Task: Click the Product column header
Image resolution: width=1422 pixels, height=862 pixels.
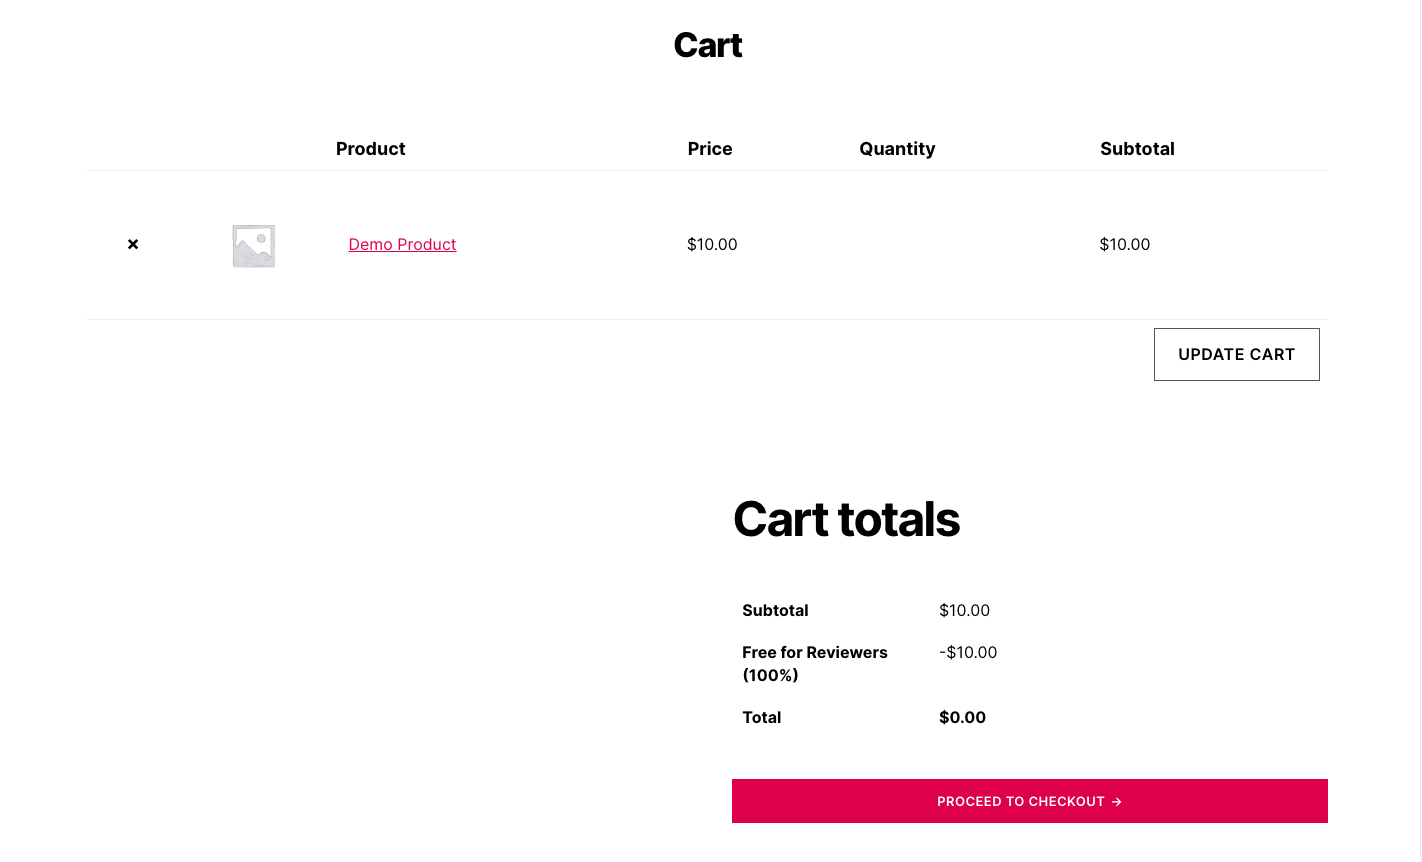Action: click(x=370, y=149)
